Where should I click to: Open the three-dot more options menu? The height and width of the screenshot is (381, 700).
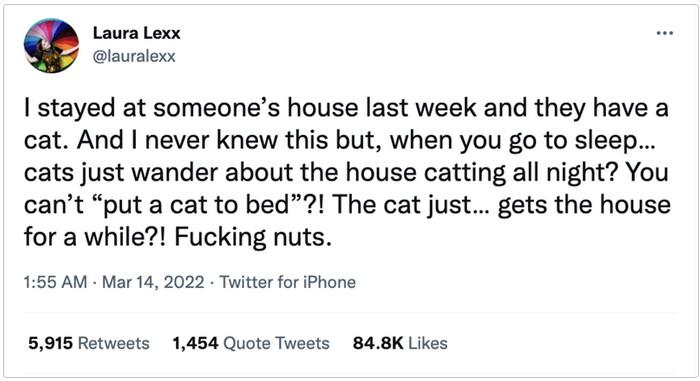click(664, 33)
